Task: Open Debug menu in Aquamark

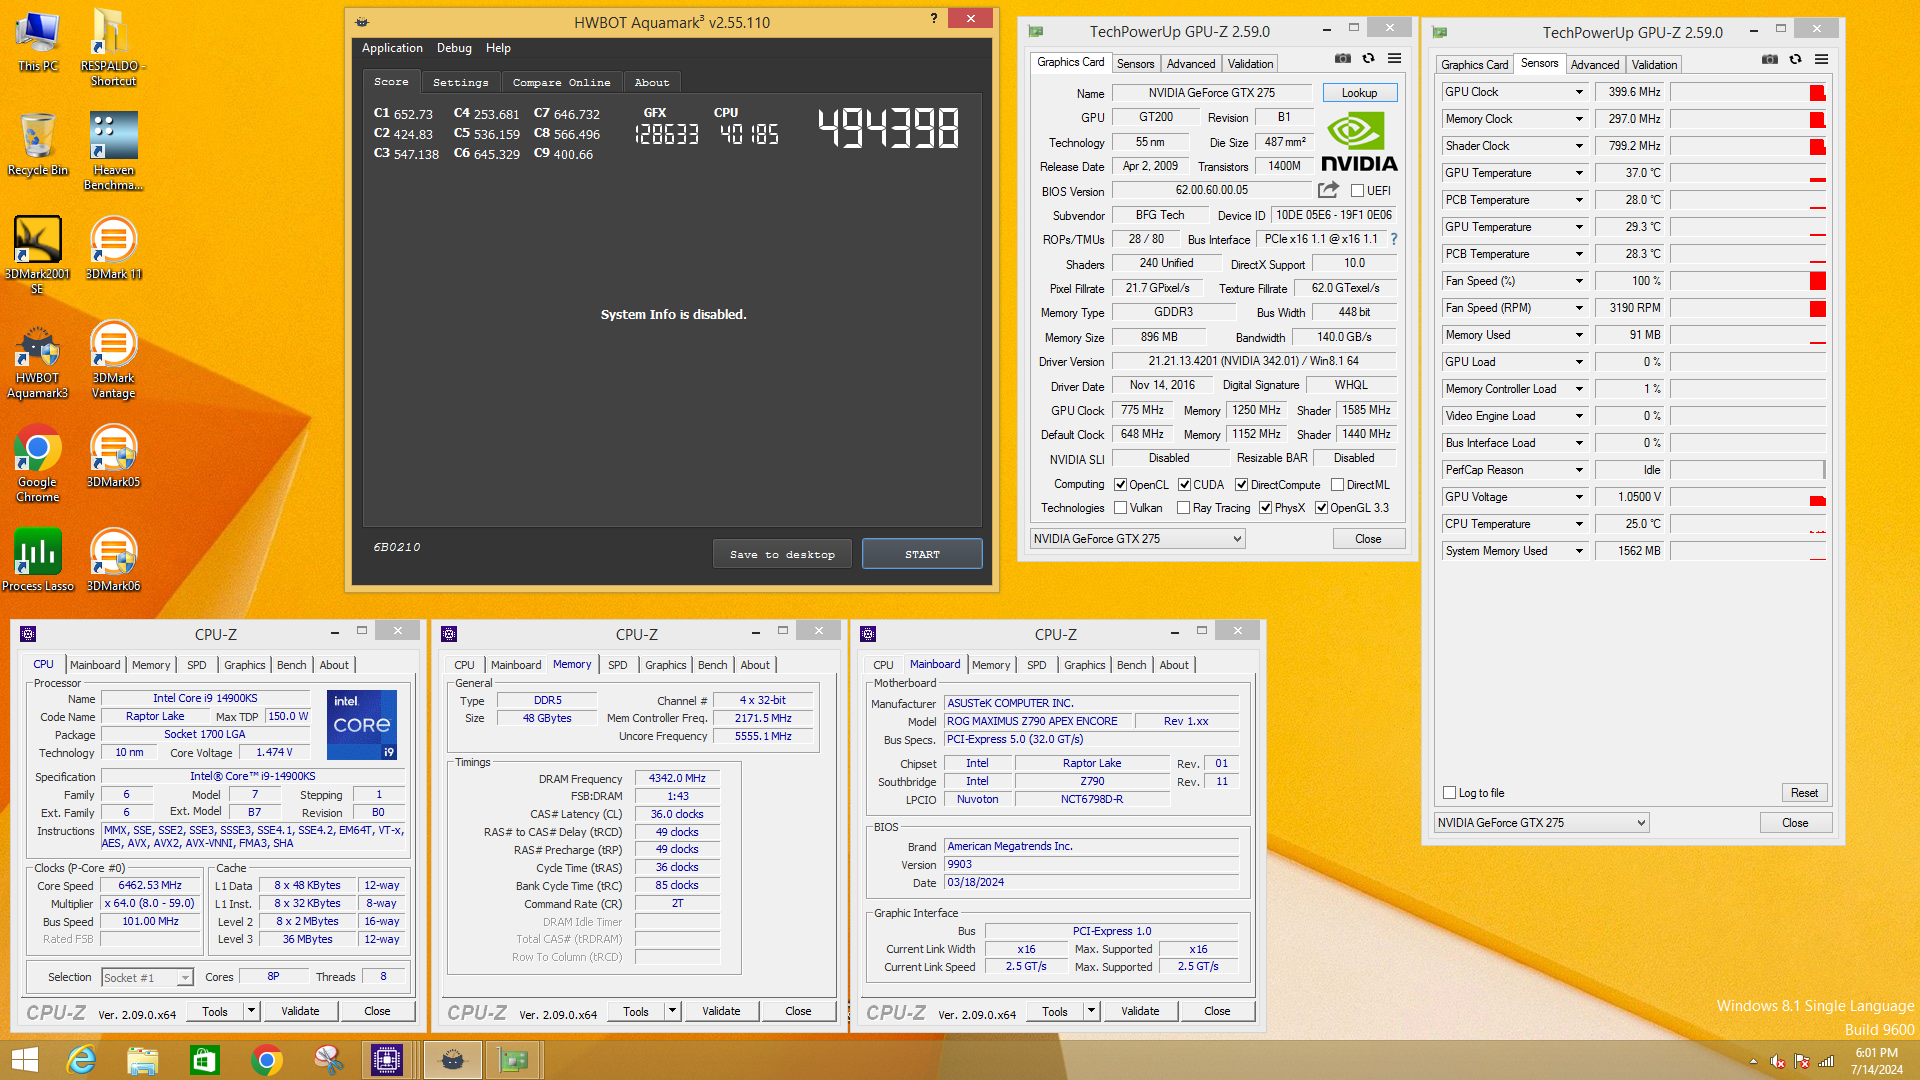Action: (454, 48)
